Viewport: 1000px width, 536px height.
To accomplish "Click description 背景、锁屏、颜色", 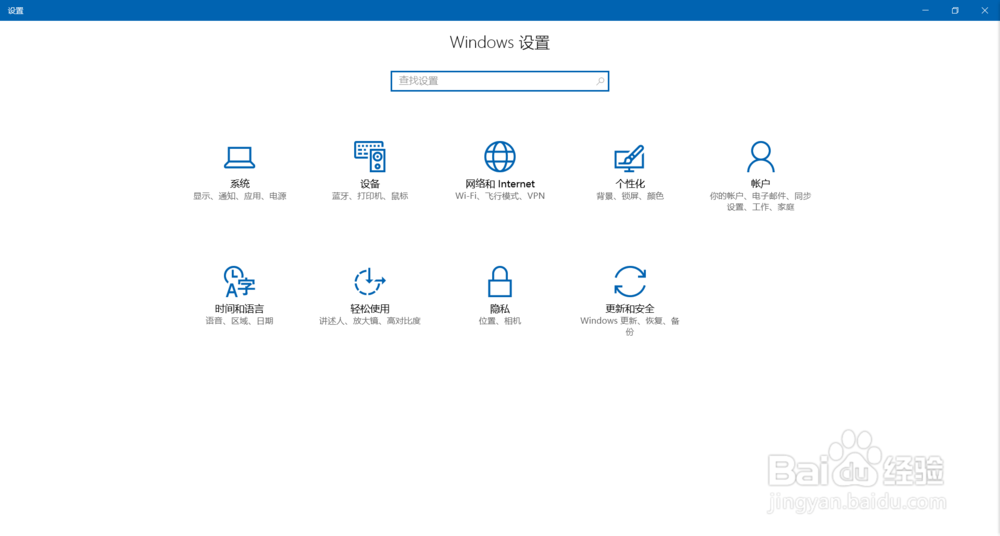I will point(630,197).
